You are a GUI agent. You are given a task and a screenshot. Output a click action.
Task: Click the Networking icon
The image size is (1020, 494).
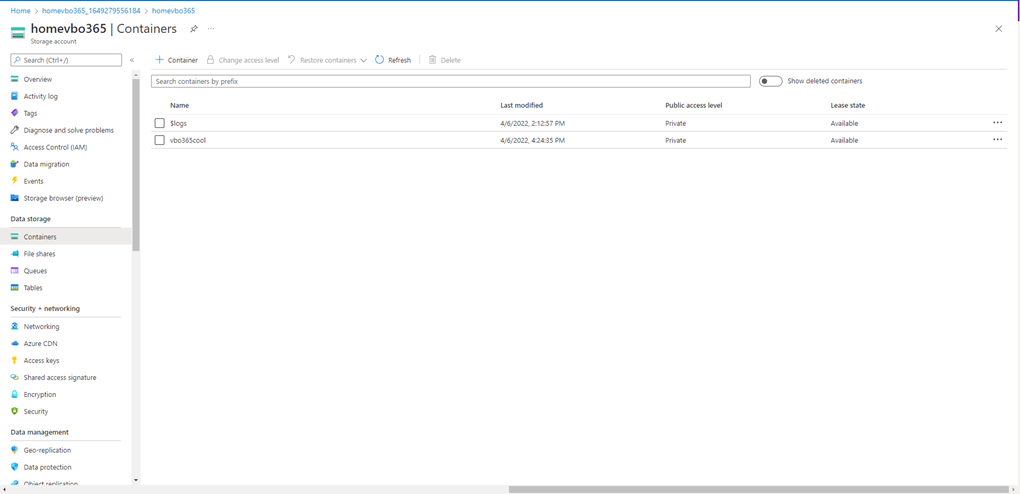14,327
